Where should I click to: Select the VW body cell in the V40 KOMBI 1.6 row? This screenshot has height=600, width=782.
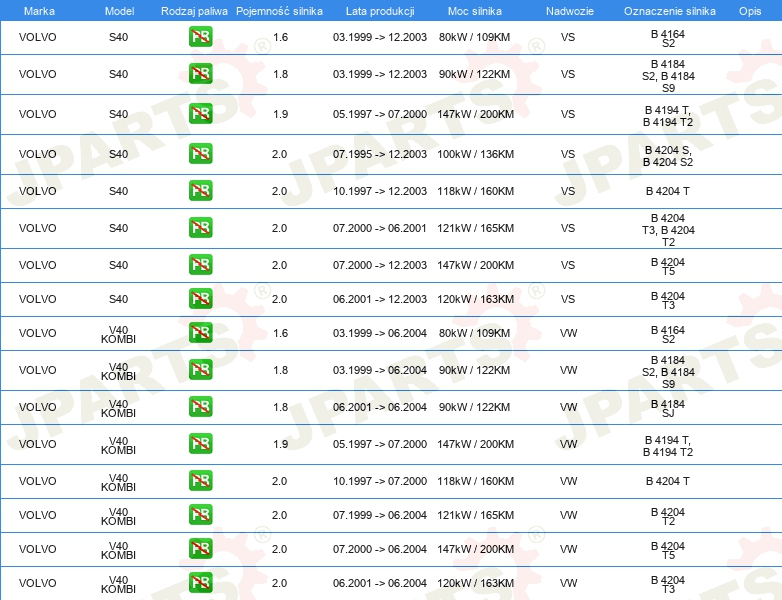568,333
